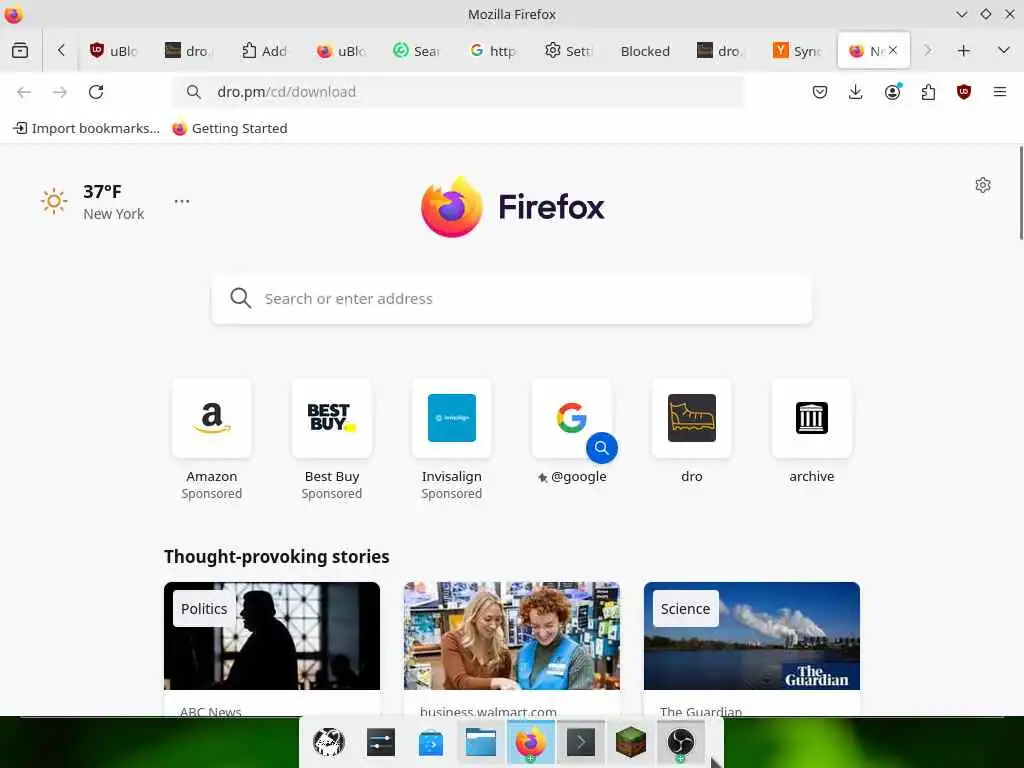1024x768 pixels.
Task: Open Firefox View from the tab bar
Action: [x=20, y=50]
